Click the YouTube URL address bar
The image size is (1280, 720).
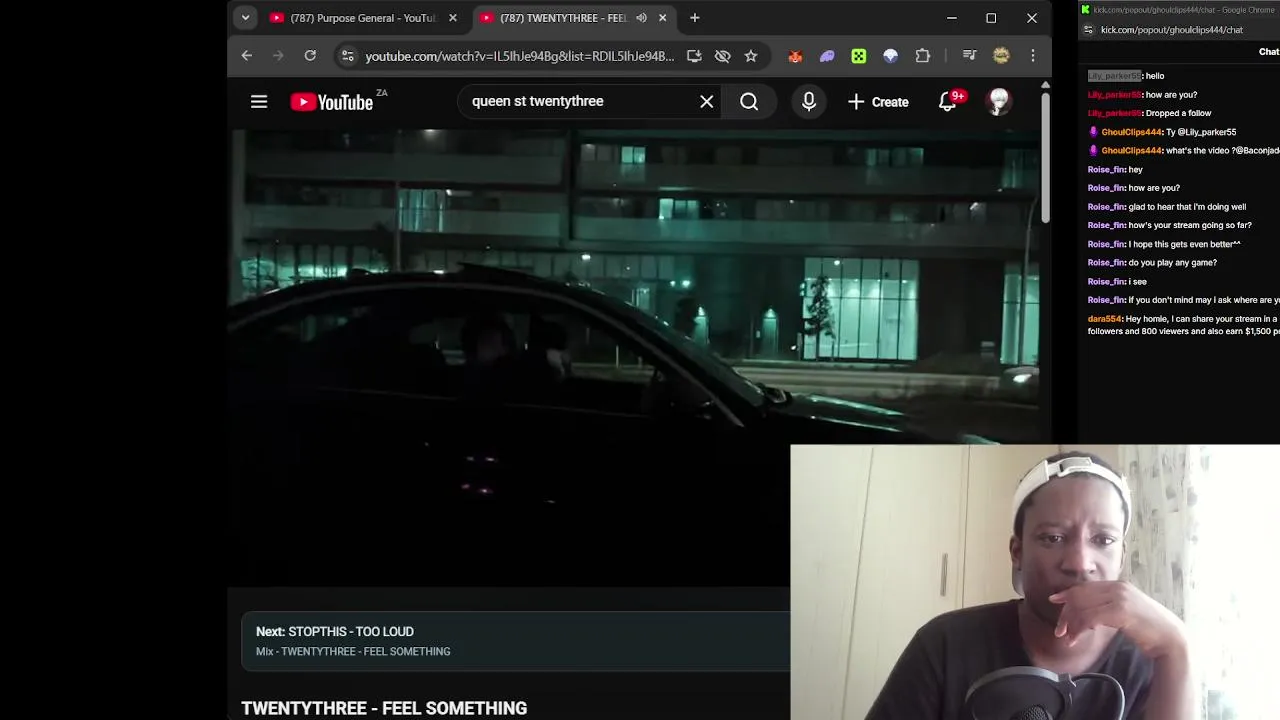pos(519,56)
